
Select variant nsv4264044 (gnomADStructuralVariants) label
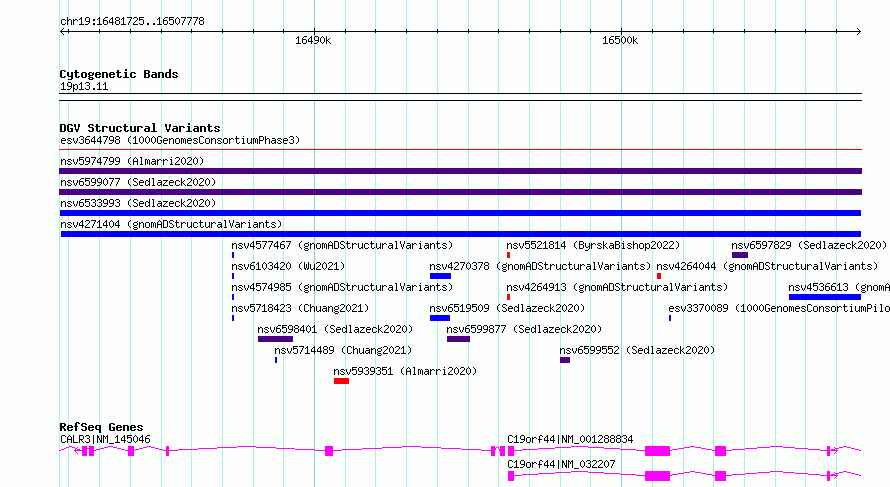coord(767,266)
